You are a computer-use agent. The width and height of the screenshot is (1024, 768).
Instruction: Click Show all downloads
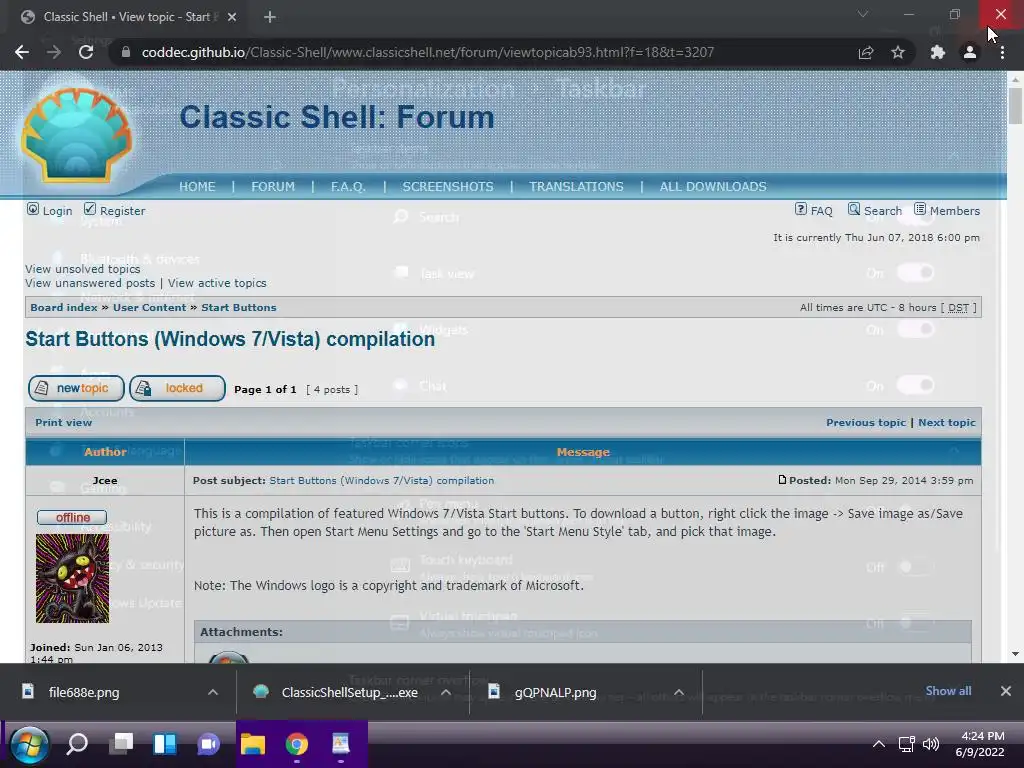[x=948, y=691]
